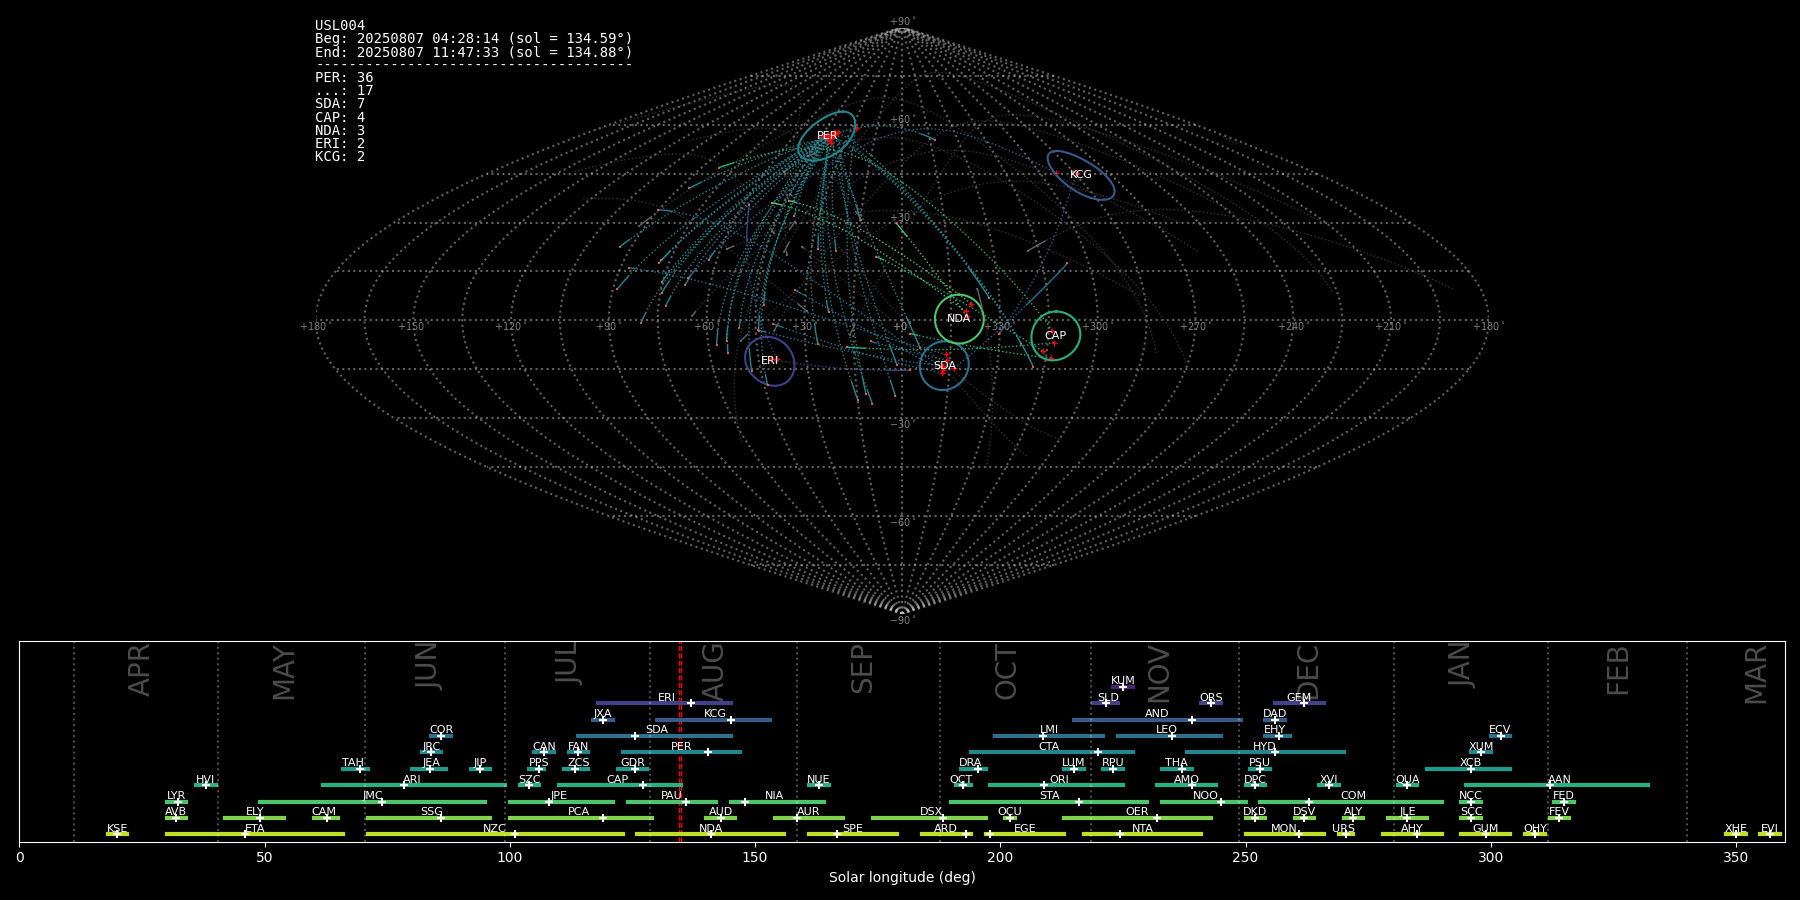Click the 'CAP: 4' legend count
The image size is (1800, 900).
click(340, 118)
